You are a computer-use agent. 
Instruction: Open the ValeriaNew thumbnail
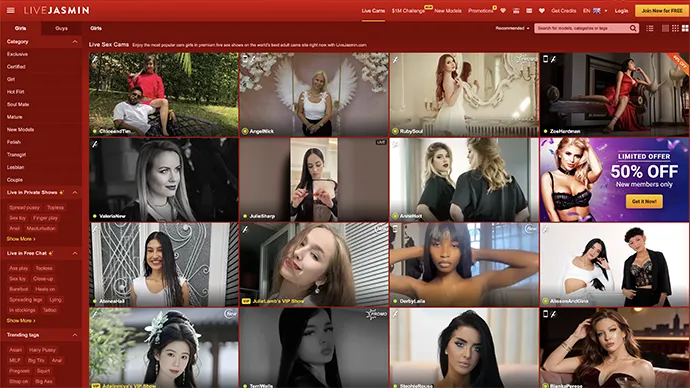164,179
